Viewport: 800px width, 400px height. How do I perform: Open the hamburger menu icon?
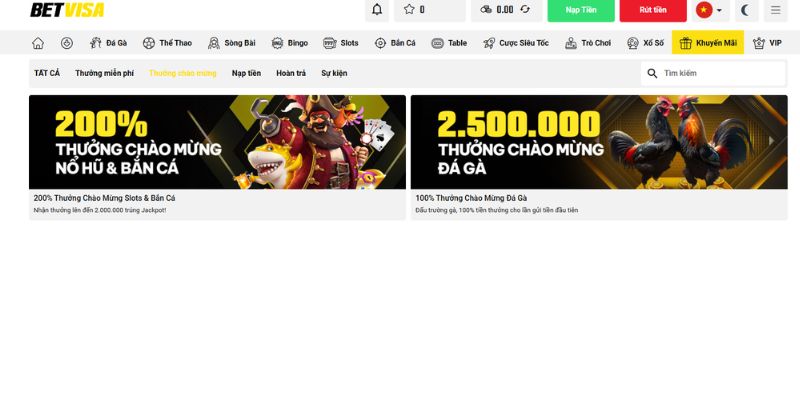776,10
